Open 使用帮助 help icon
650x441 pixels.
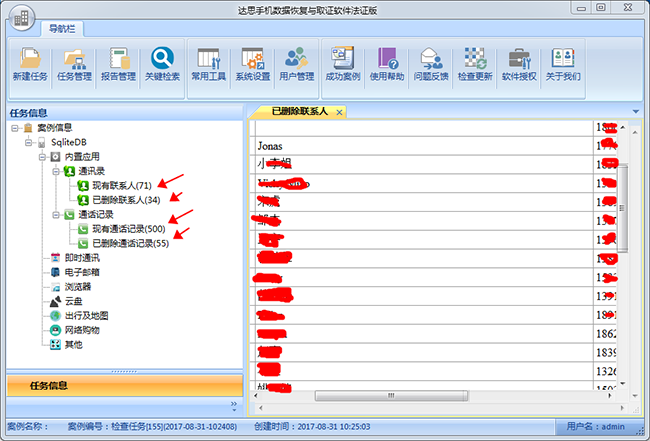click(x=387, y=64)
